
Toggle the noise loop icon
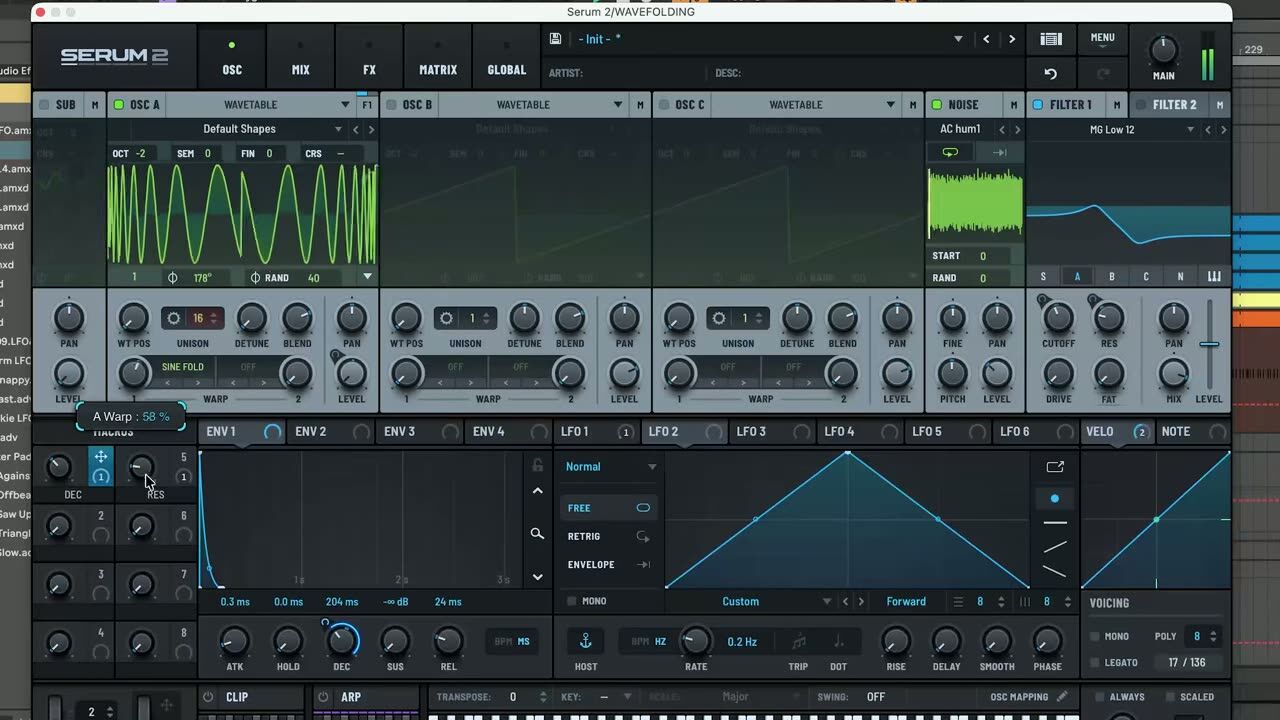point(950,152)
